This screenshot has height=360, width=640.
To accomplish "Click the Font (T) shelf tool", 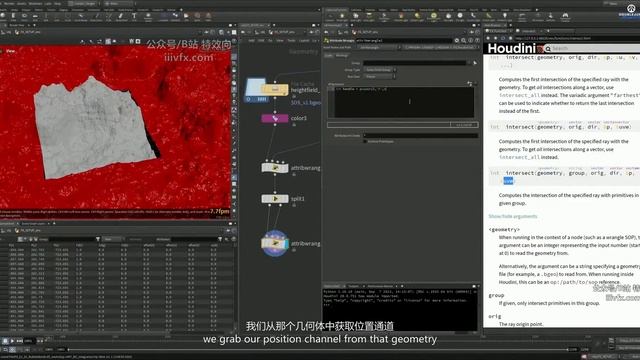I will coord(134,16).
